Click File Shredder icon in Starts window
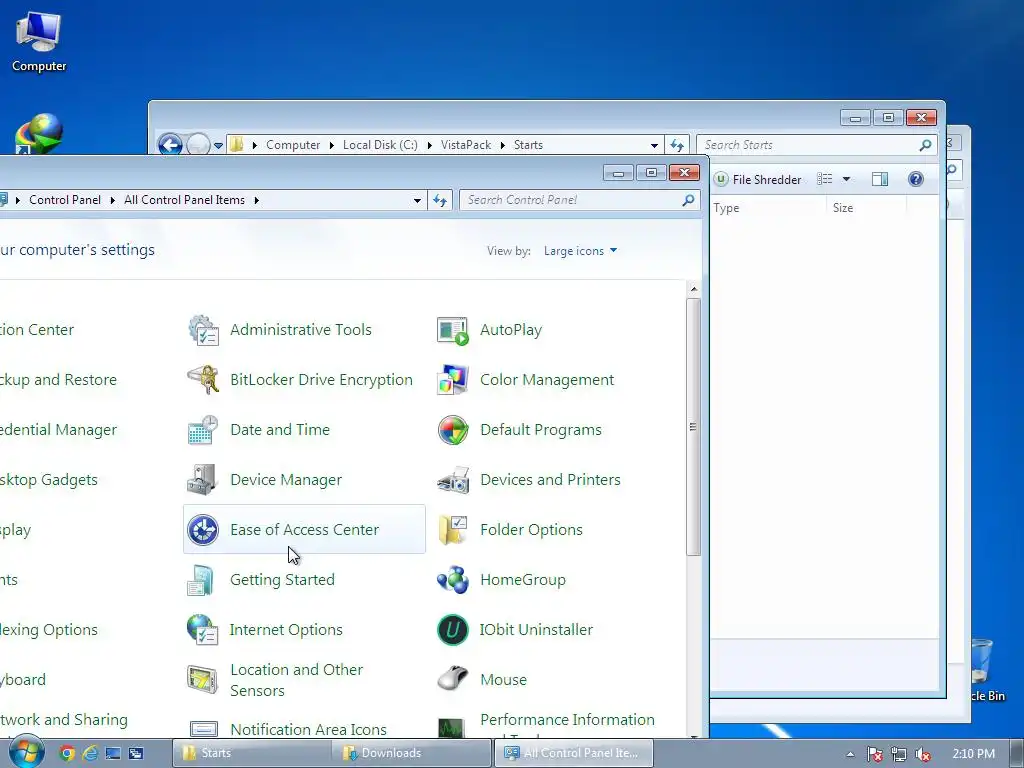The image size is (1024, 768). click(x=721, y=179)
